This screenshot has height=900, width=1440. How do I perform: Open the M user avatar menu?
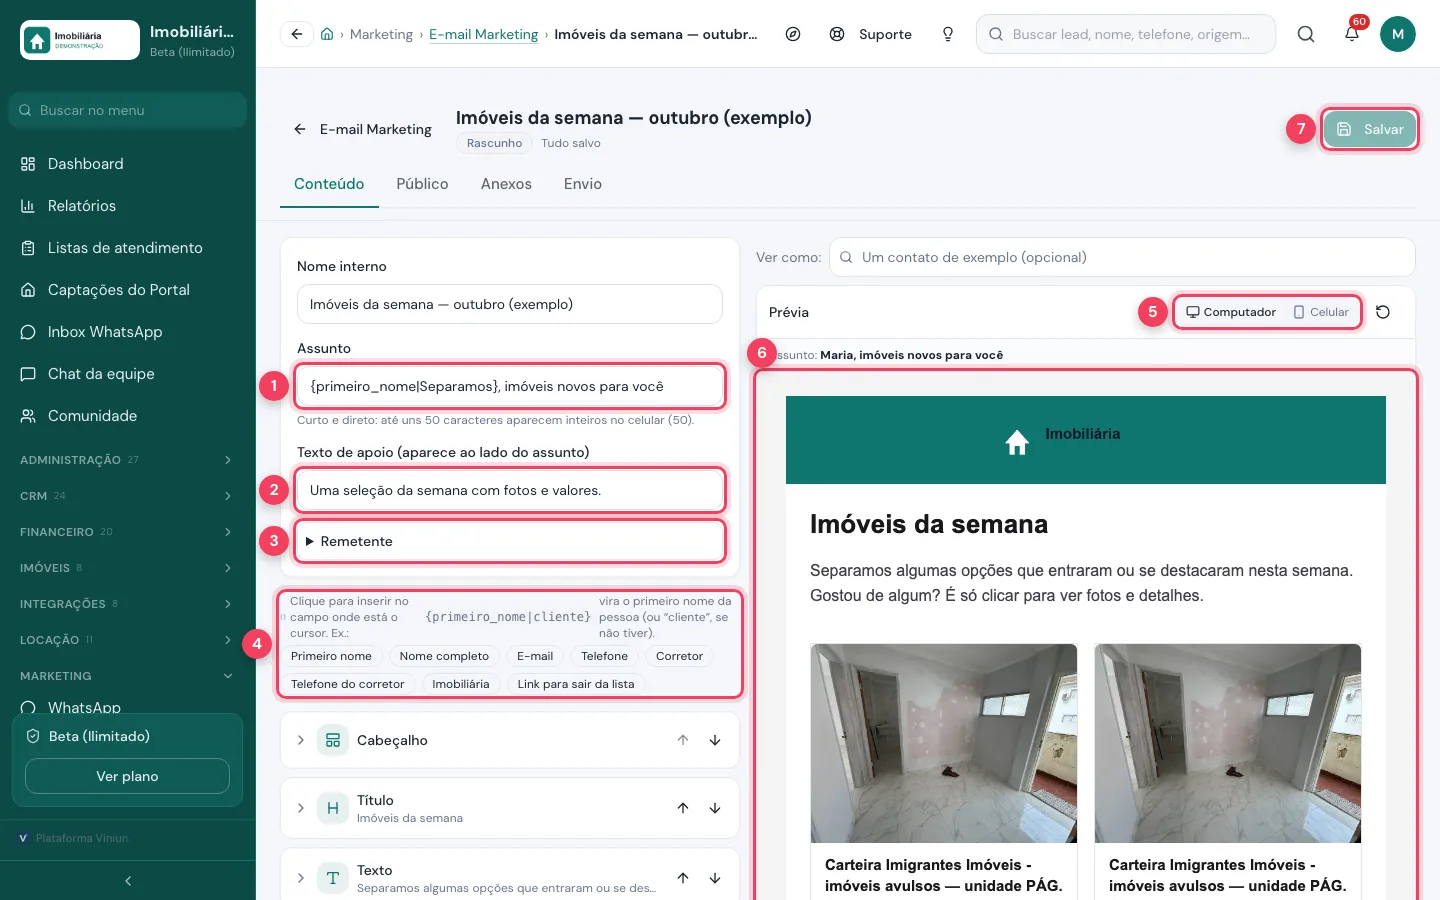tap(1398, 34)
